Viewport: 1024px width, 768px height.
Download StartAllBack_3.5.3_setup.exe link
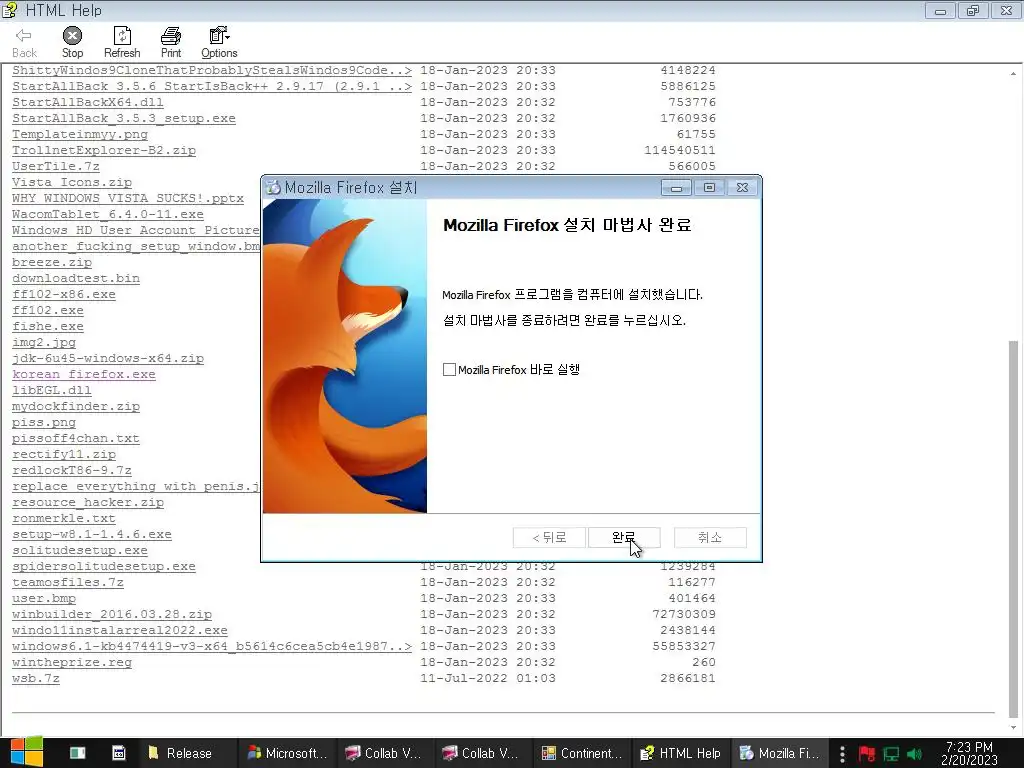tap(123, 118)
